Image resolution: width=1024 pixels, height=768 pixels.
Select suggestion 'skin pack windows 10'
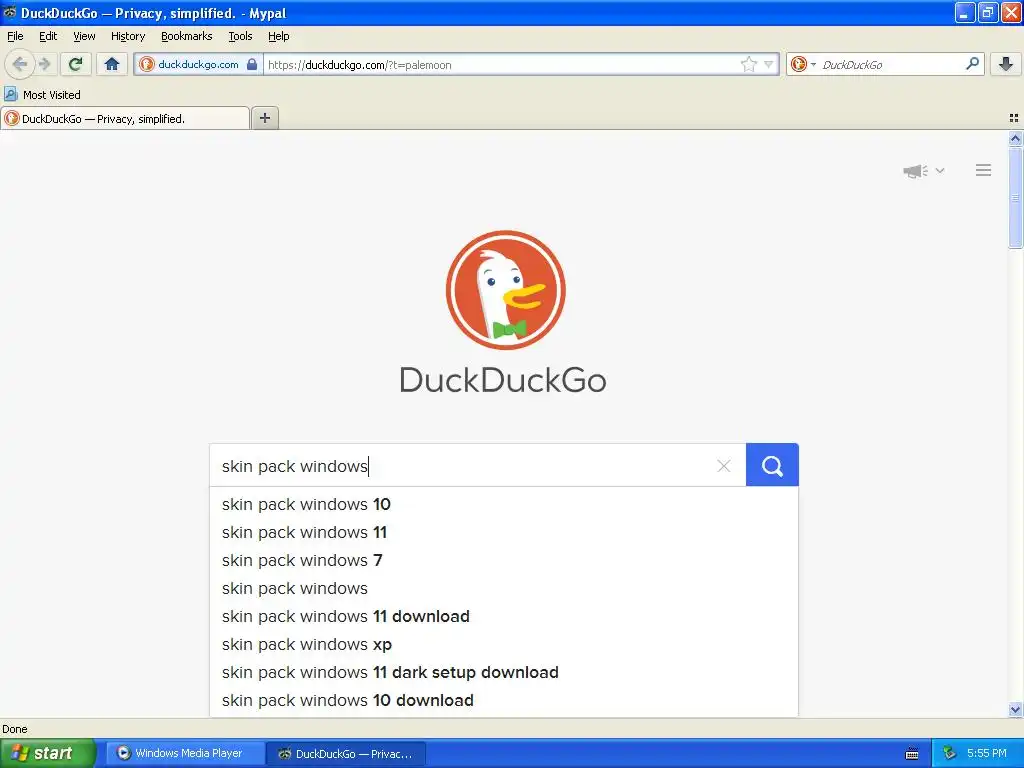(x=504, y=504)
